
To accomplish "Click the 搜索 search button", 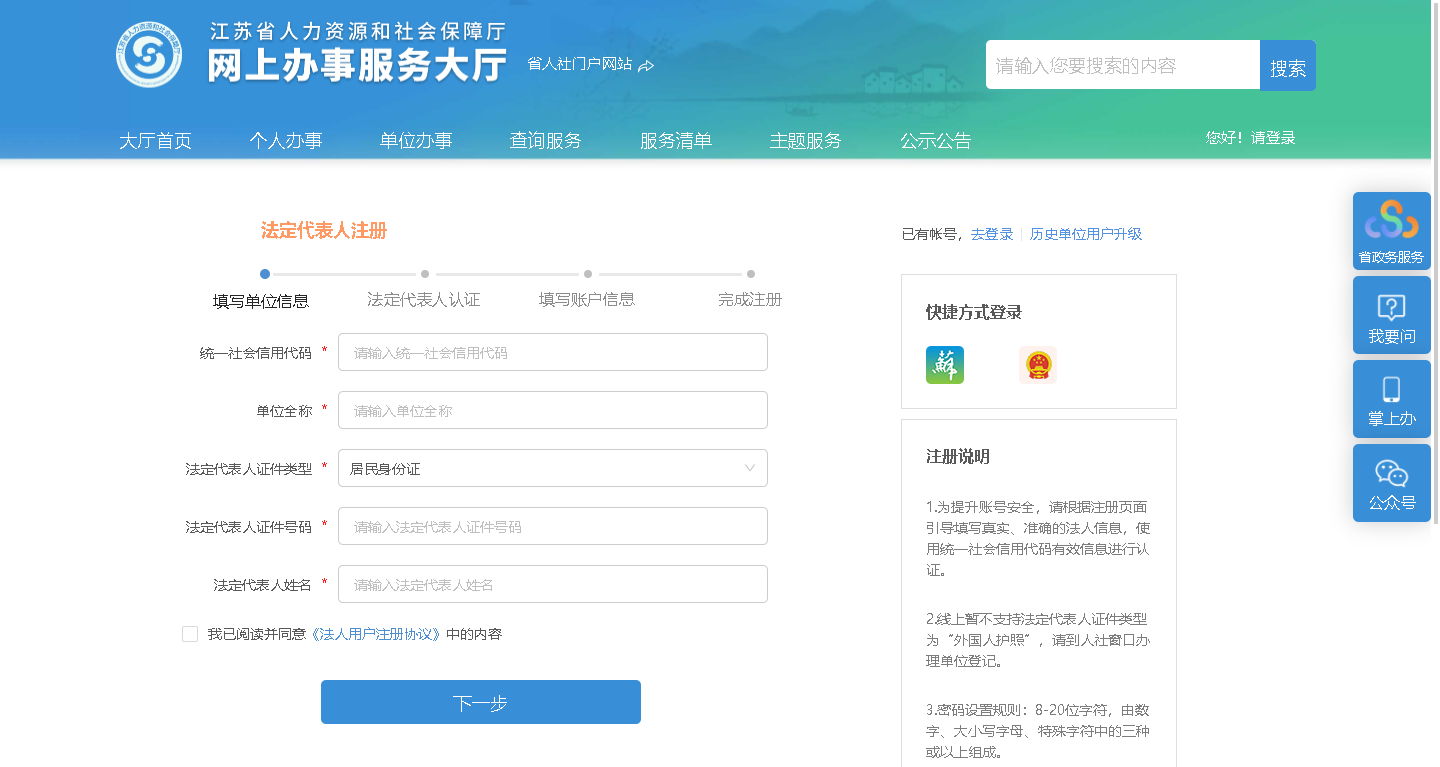I will 1287,66.
